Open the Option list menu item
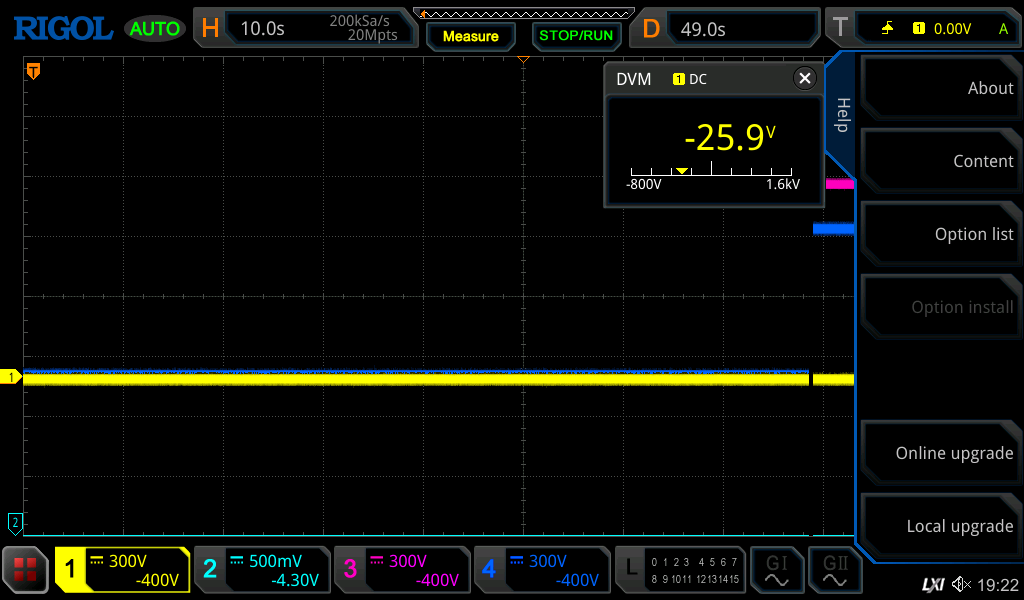 (x=941, y=234)
